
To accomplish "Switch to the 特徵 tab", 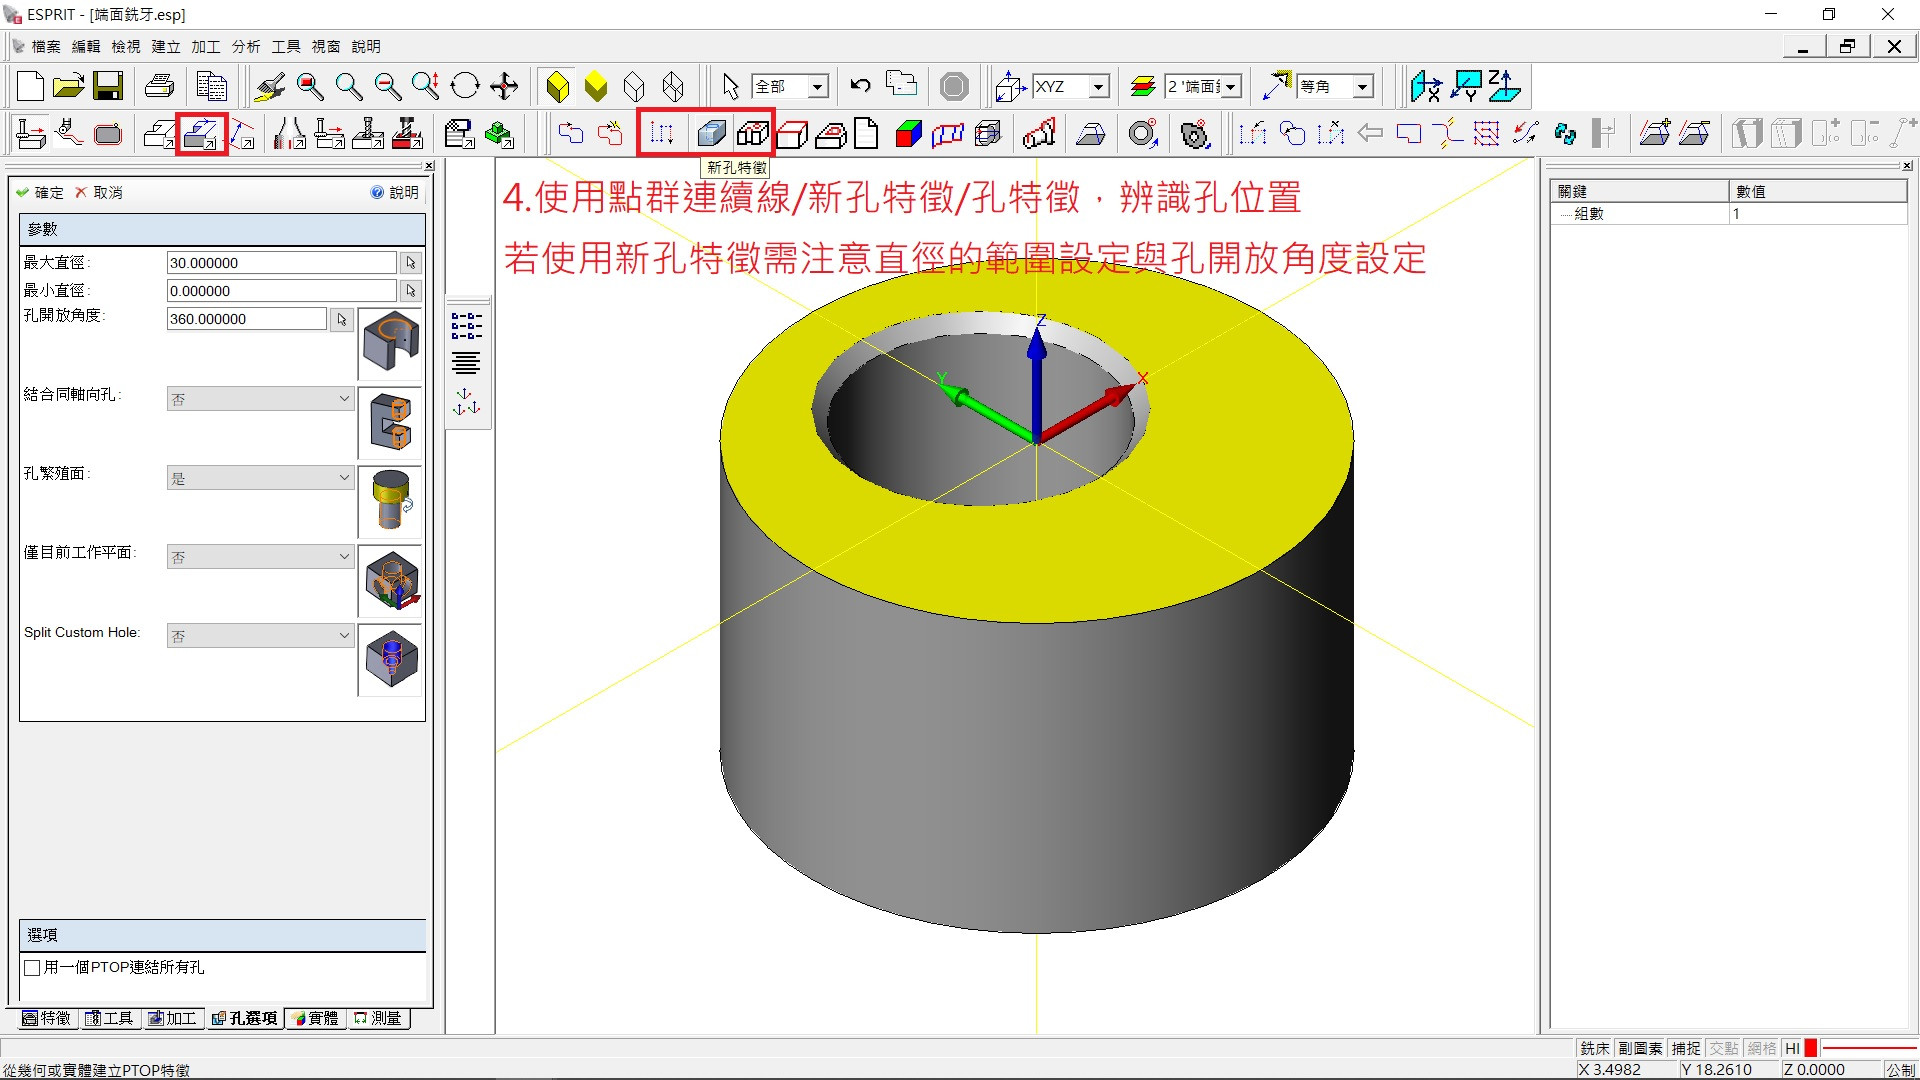I will (47, 1018).
